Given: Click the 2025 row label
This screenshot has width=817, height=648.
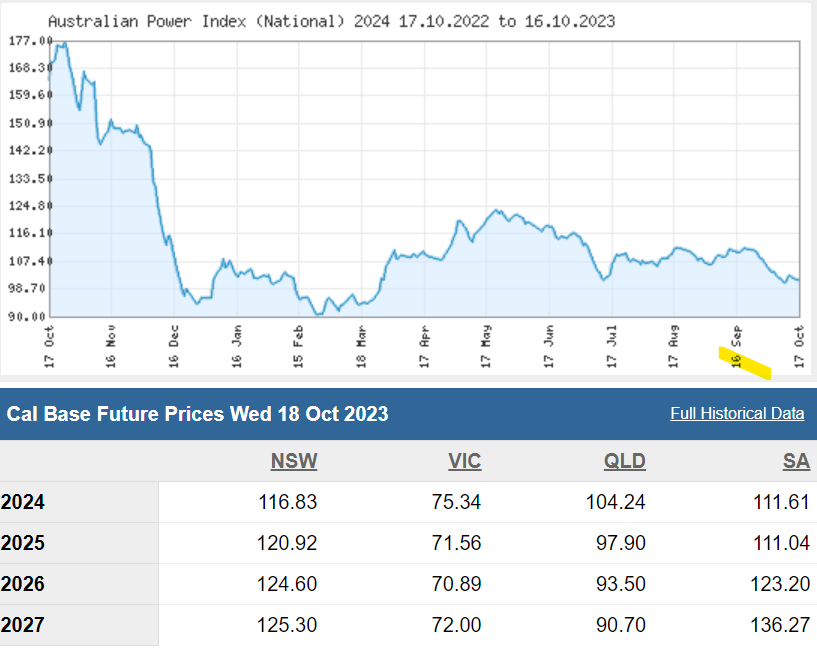Looking at the screenshot, I should pos(23,543).
